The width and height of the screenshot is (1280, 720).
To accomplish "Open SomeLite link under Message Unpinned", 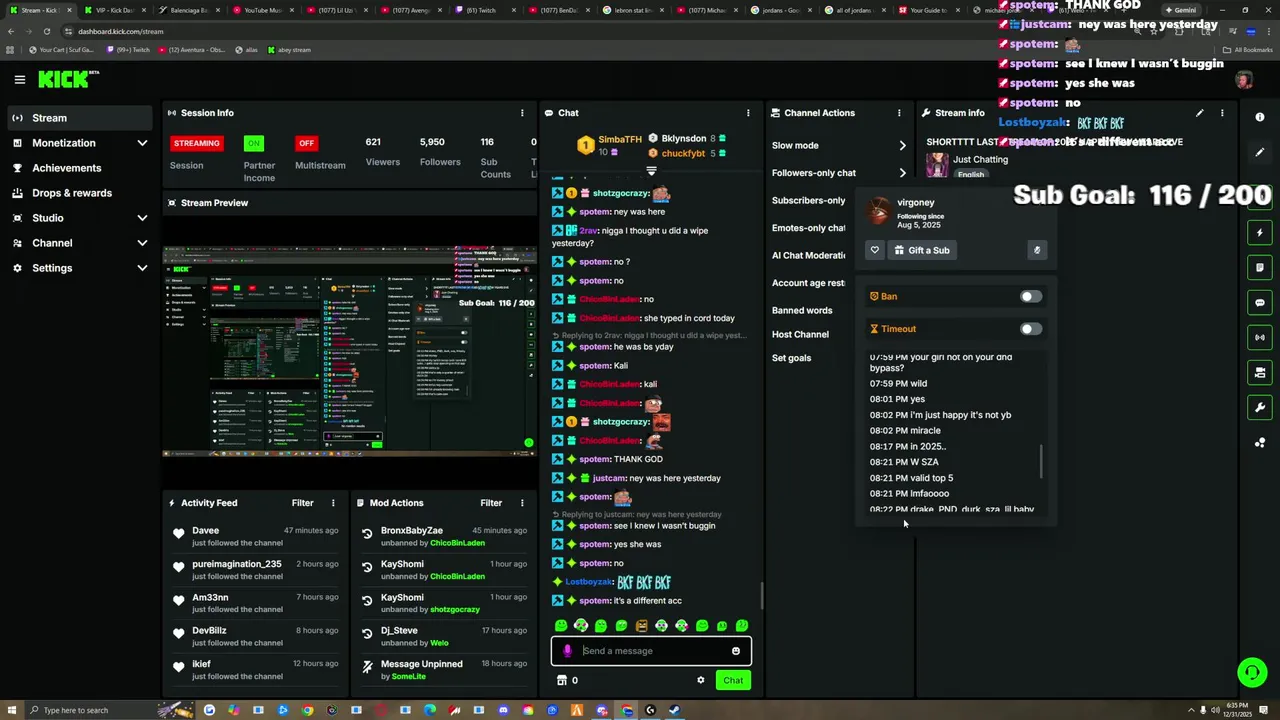I will [409, 677].
